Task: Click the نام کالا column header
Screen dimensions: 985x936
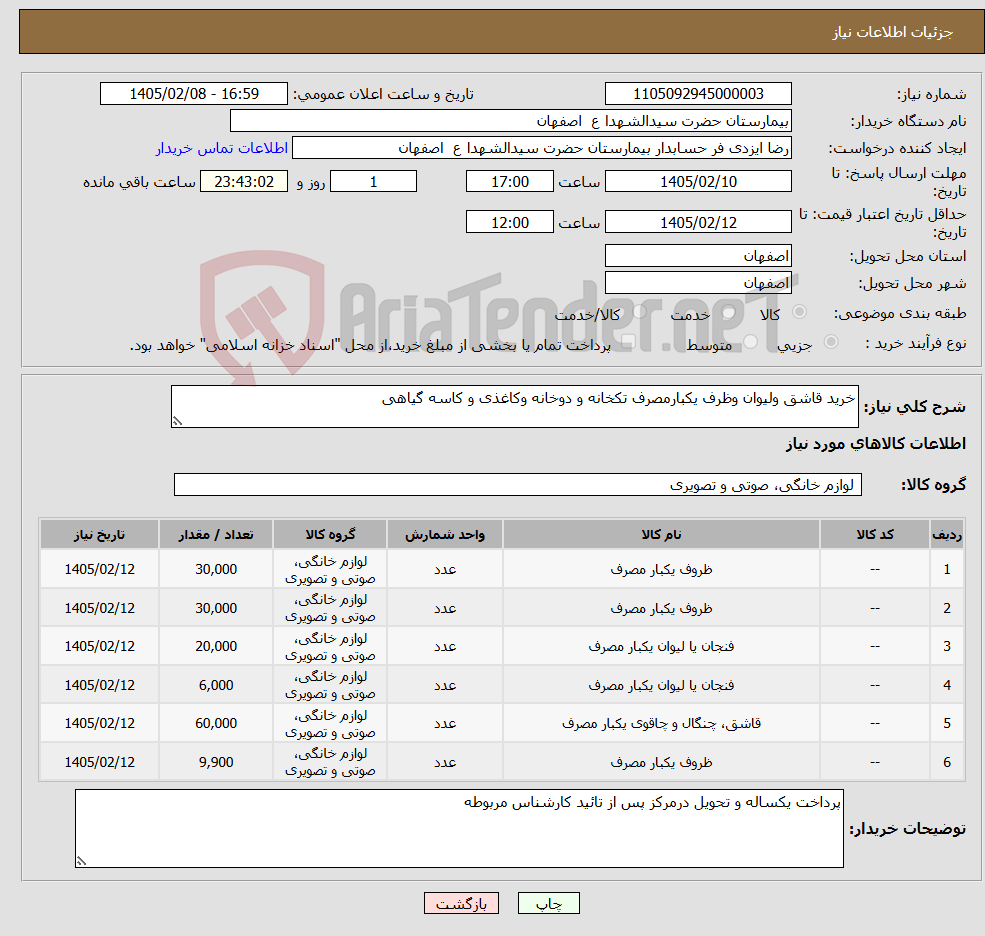Action: (661, 535)
